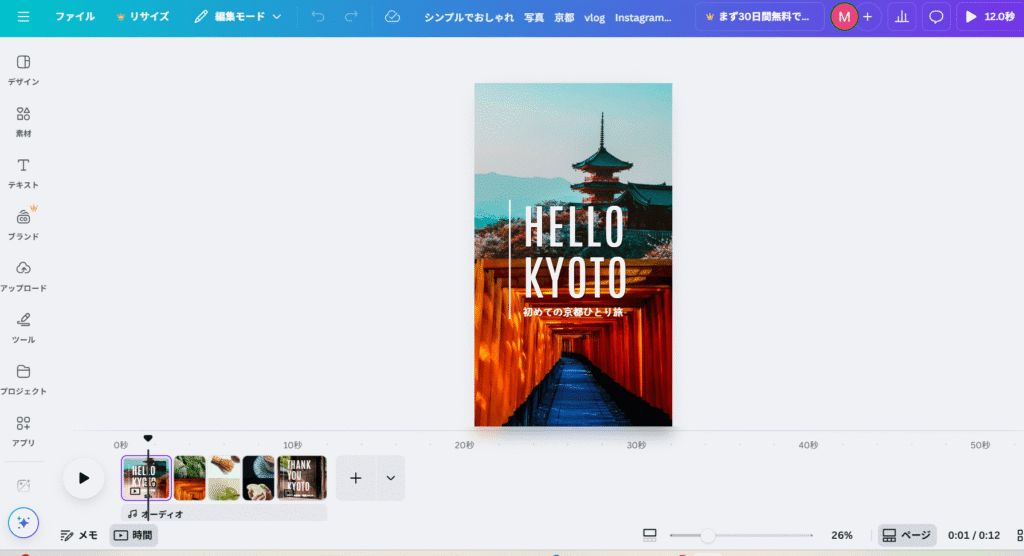This screenshot has width=1024, height=556.
Task: Adjust the zoom slider handle
Action: click(x=708, y=535)
